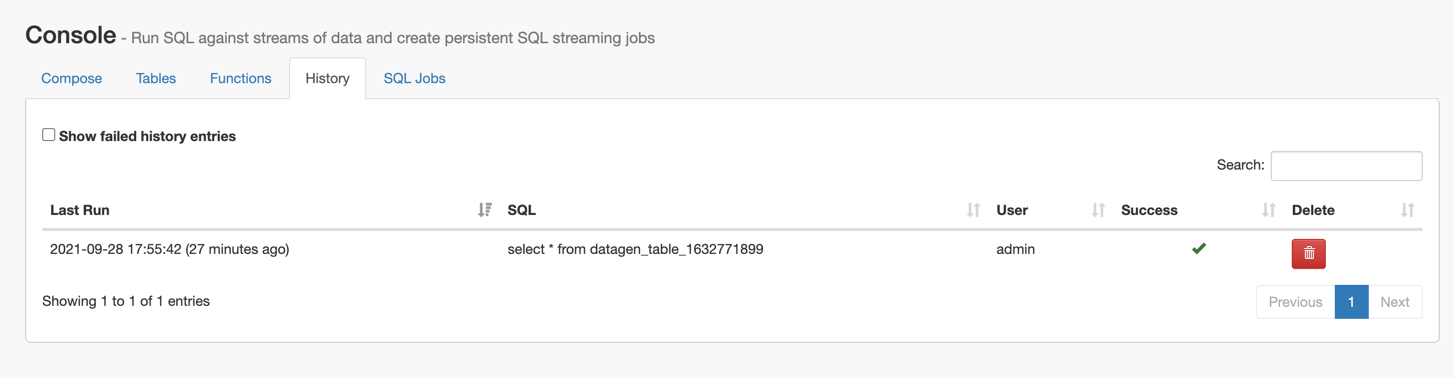Select page 1 in pagination
Image resolution: width=1454 pixels, height=378 pixels.
(x=1351, y=302)
